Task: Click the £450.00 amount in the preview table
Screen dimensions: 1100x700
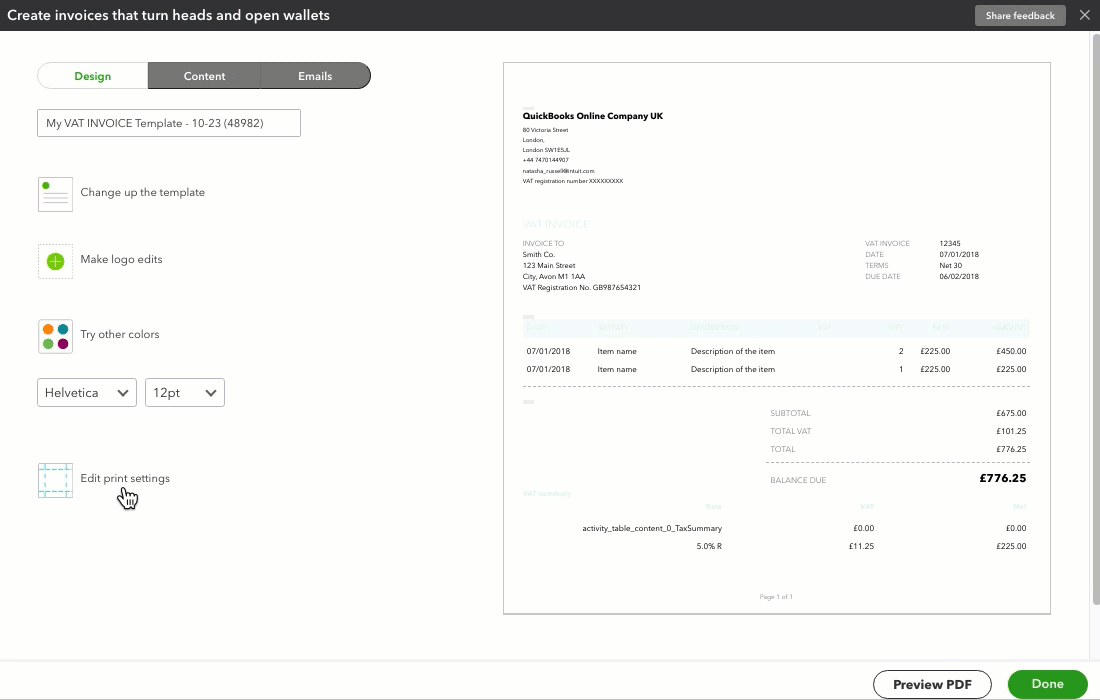Action: (1011, 351)
